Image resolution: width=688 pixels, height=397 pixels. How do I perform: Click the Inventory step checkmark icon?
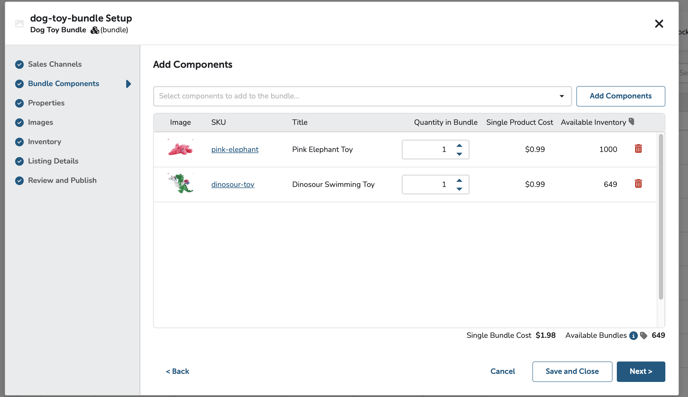pos(19,142)
